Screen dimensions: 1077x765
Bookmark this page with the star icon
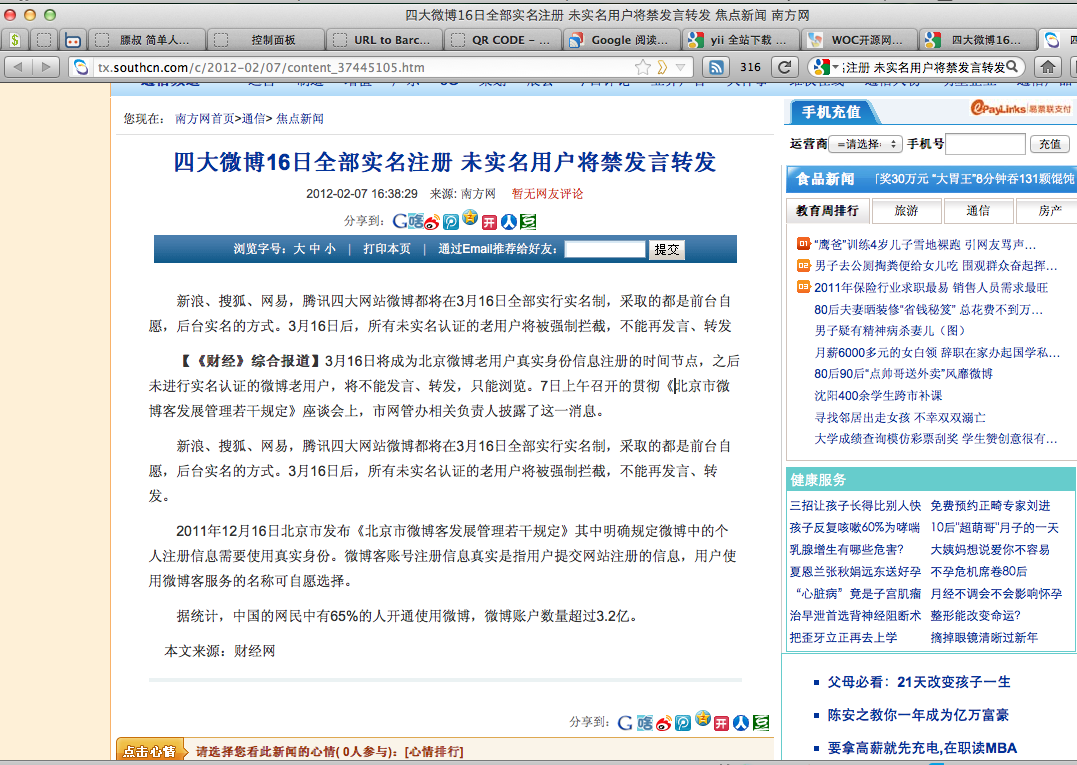[642, 67]
